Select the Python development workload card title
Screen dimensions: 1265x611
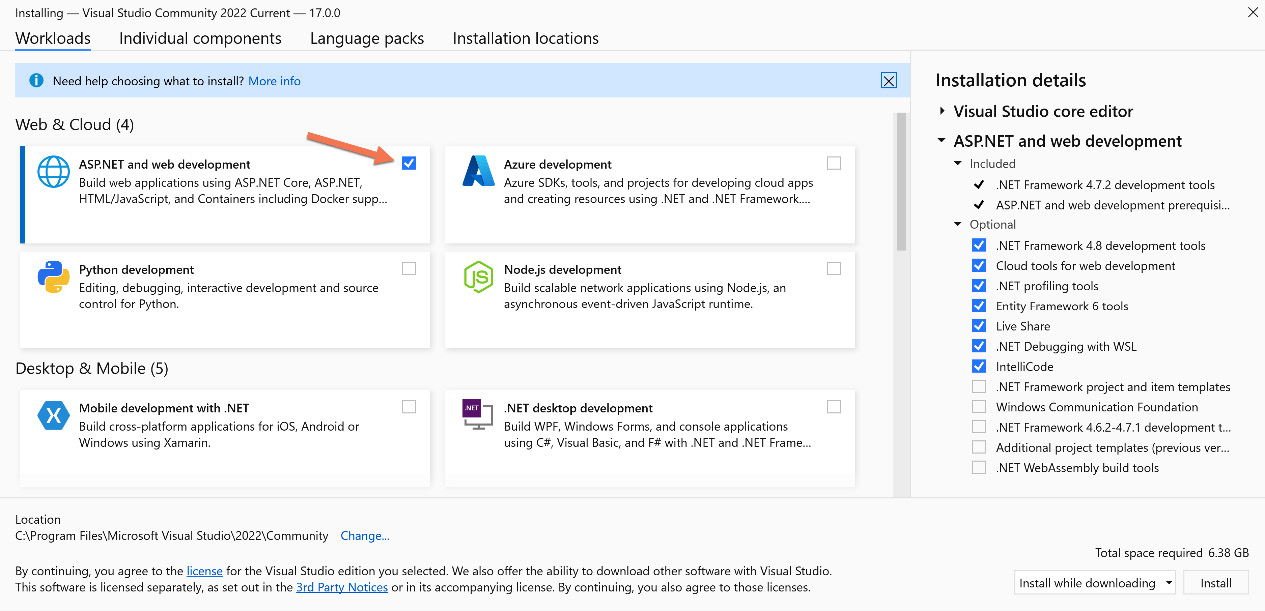[137, 269]
